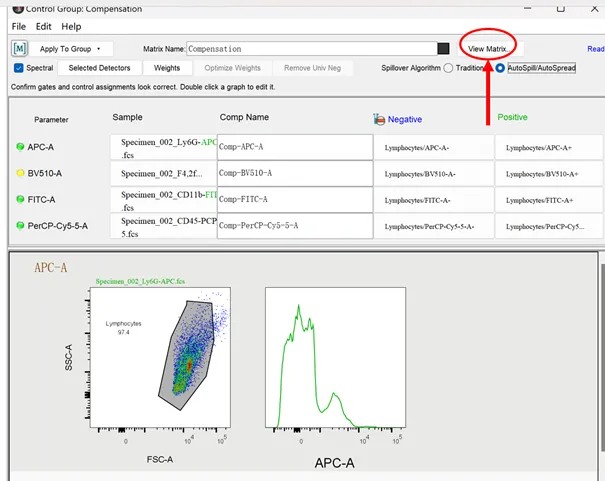Click the icon beside the Negative header
The height and width of the screenshot is (481, 605).
pos(380,119)
